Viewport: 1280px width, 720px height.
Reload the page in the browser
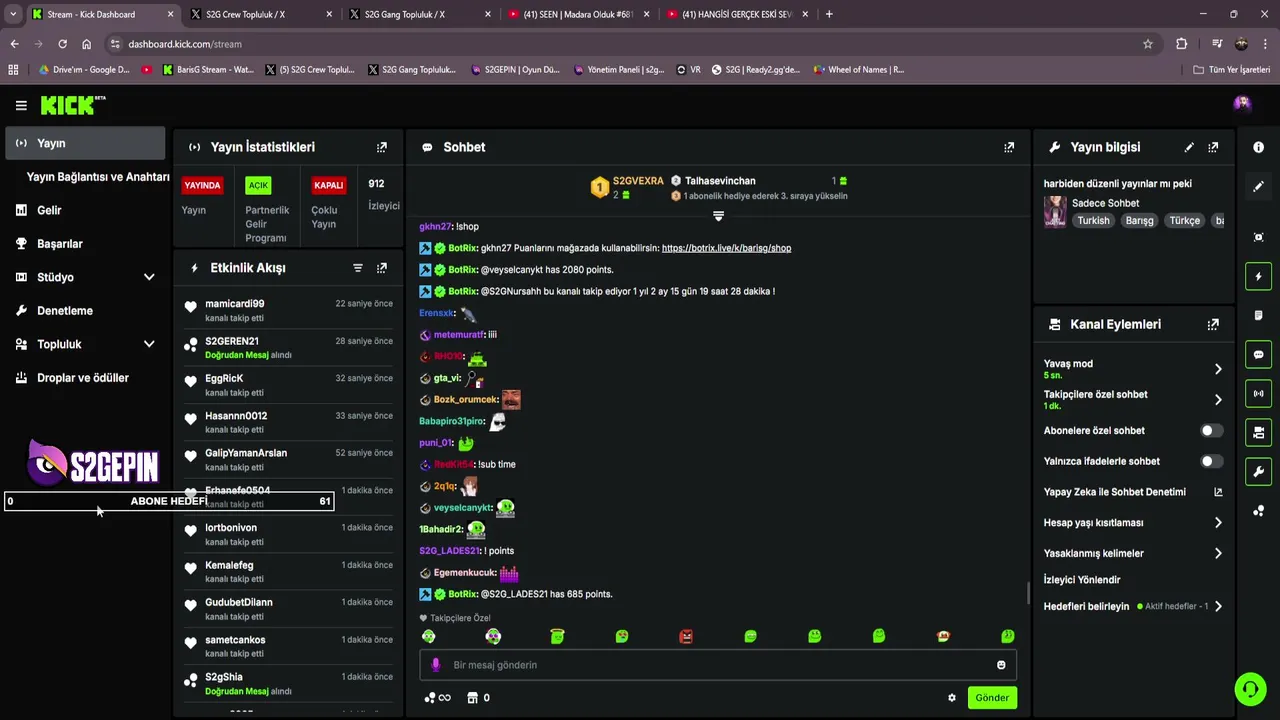point(62,44)
